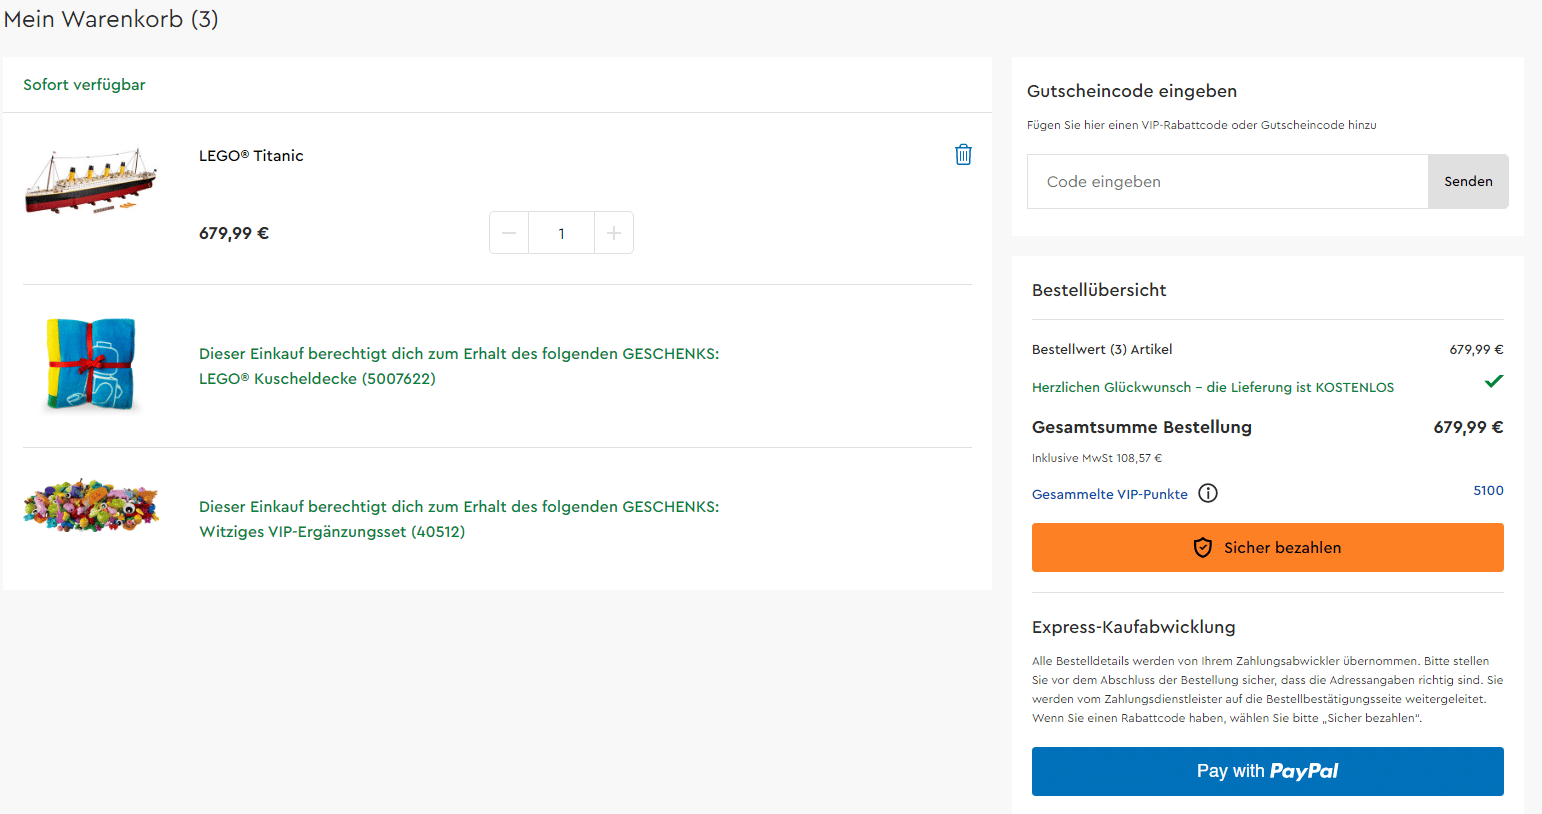1542x814 pixels.
Task: Click the Gutscheincode eingeben heading
Action: tap(1132, 91)
